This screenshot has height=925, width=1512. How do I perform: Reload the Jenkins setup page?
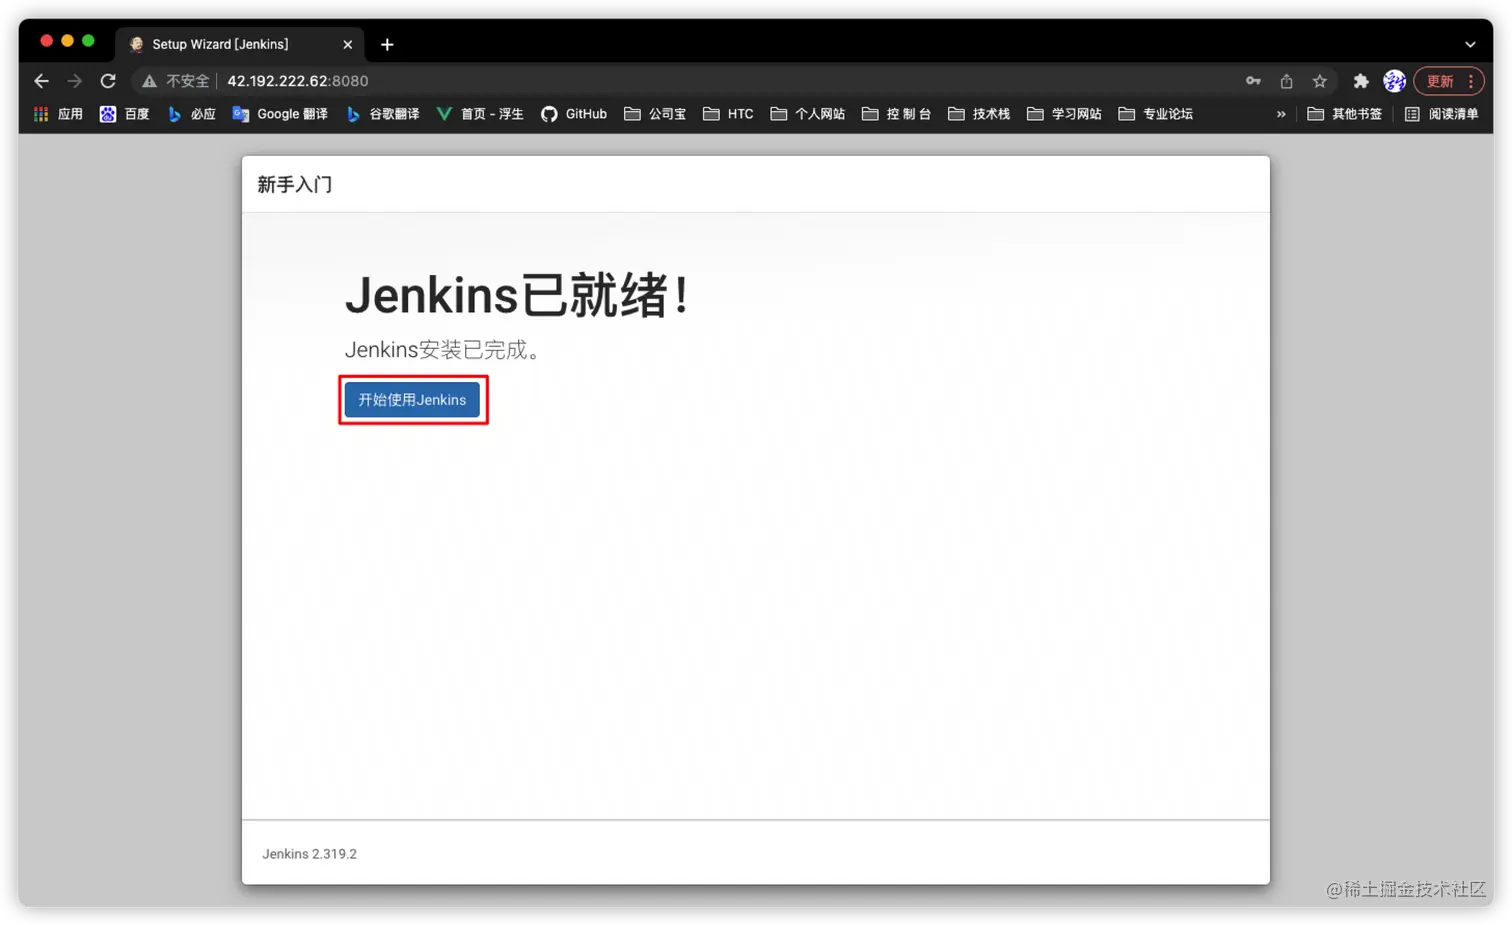[107, 81]
